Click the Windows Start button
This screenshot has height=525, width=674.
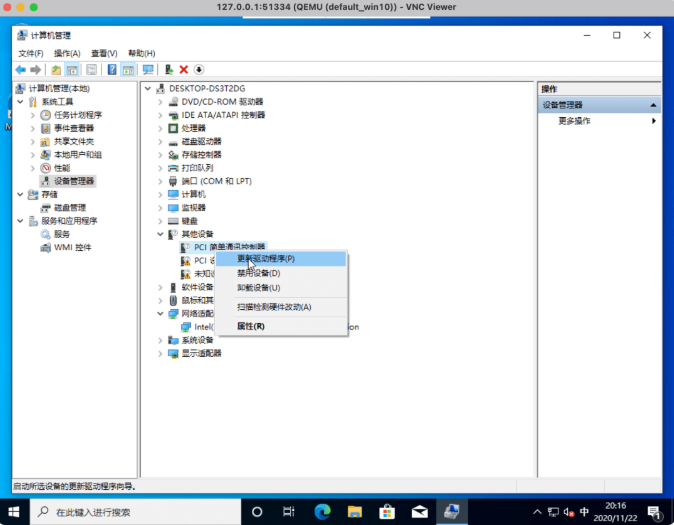17,511
